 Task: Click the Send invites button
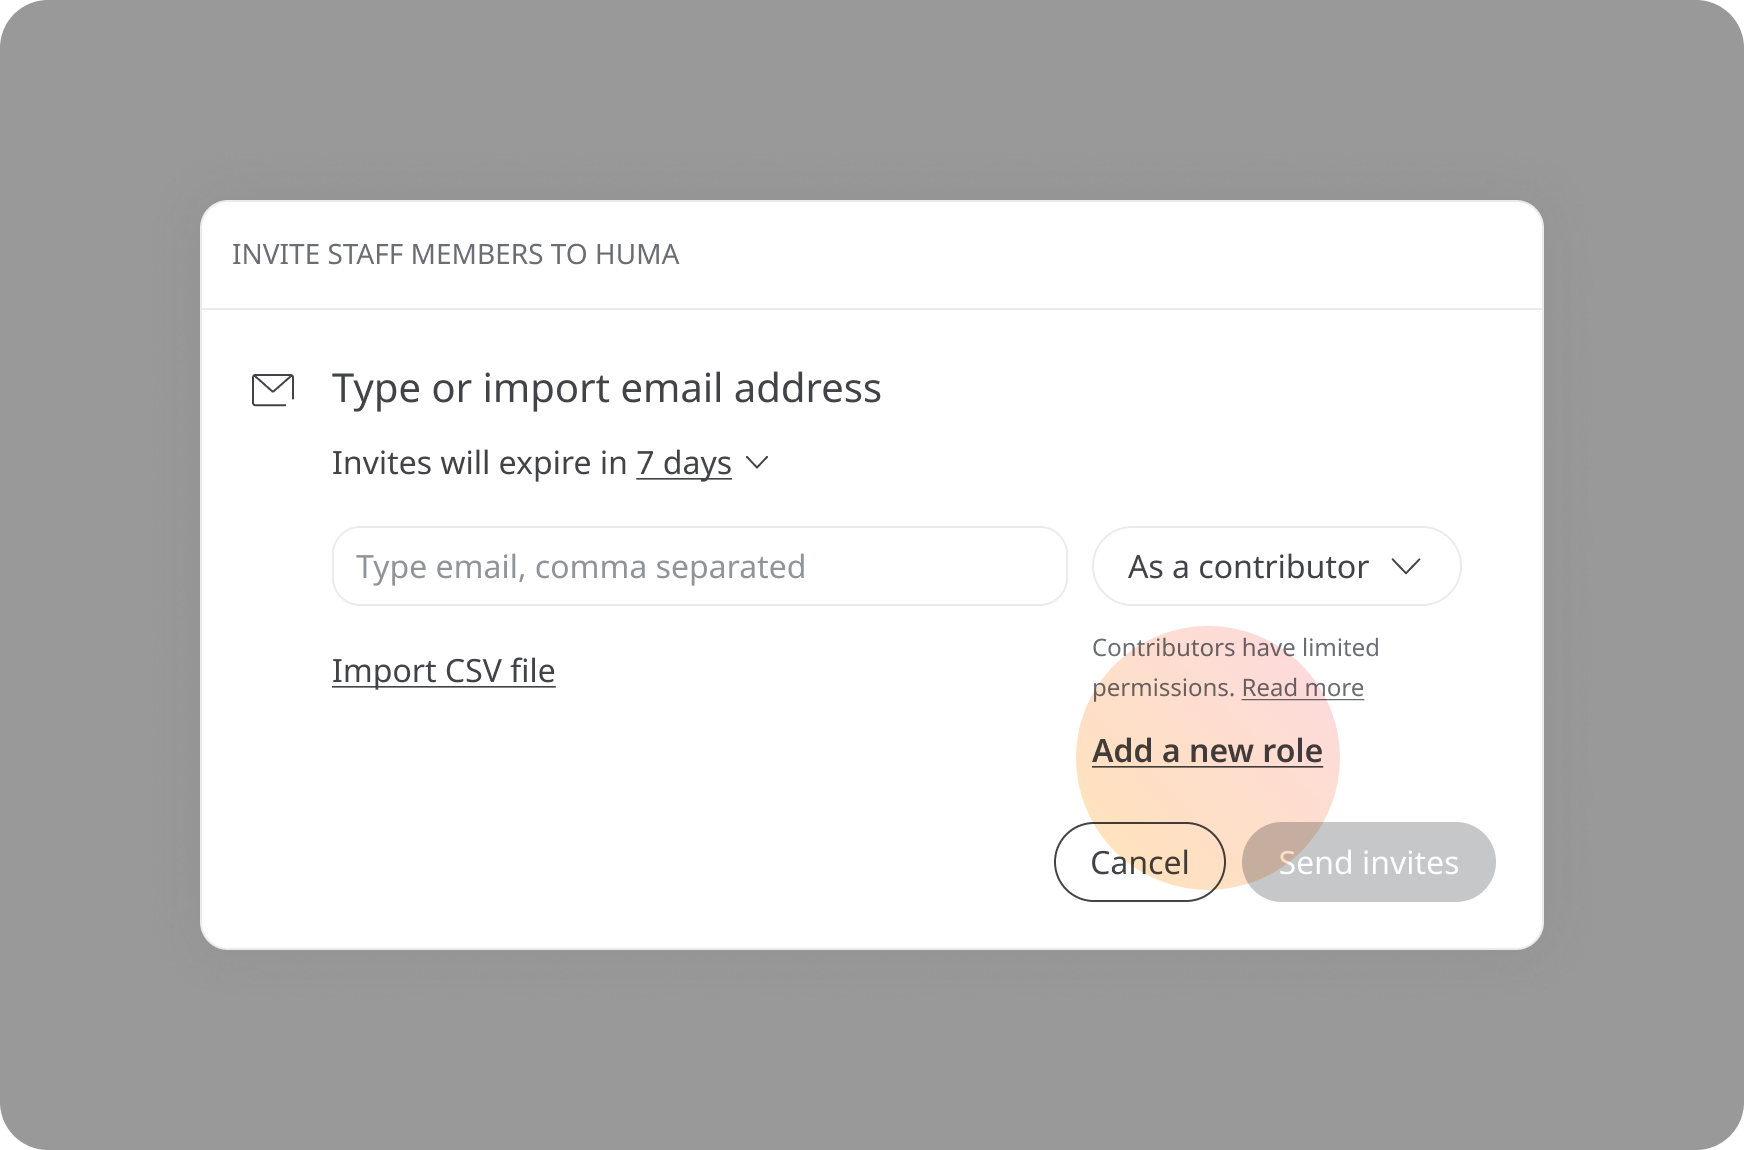click(1369, 862)
